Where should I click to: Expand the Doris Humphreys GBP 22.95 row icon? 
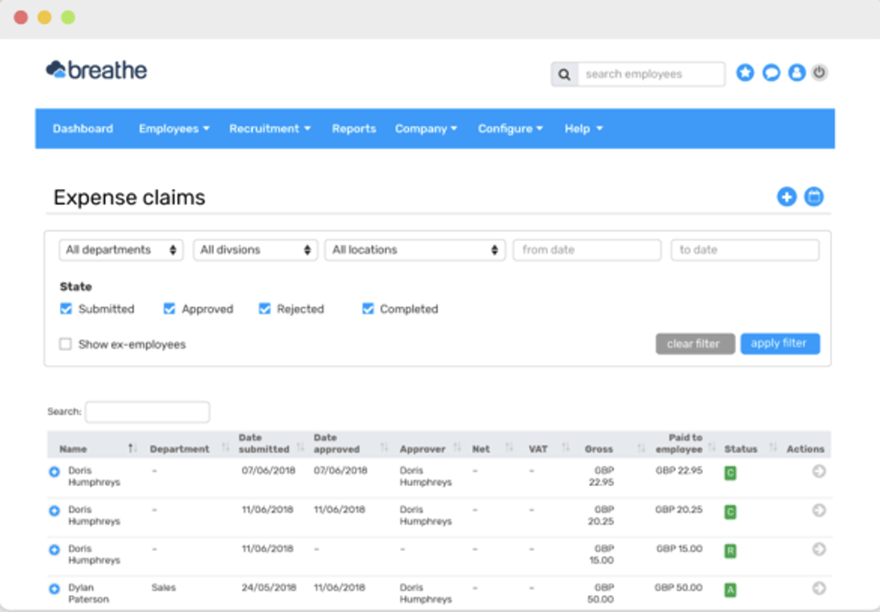[x=54, y=472]
